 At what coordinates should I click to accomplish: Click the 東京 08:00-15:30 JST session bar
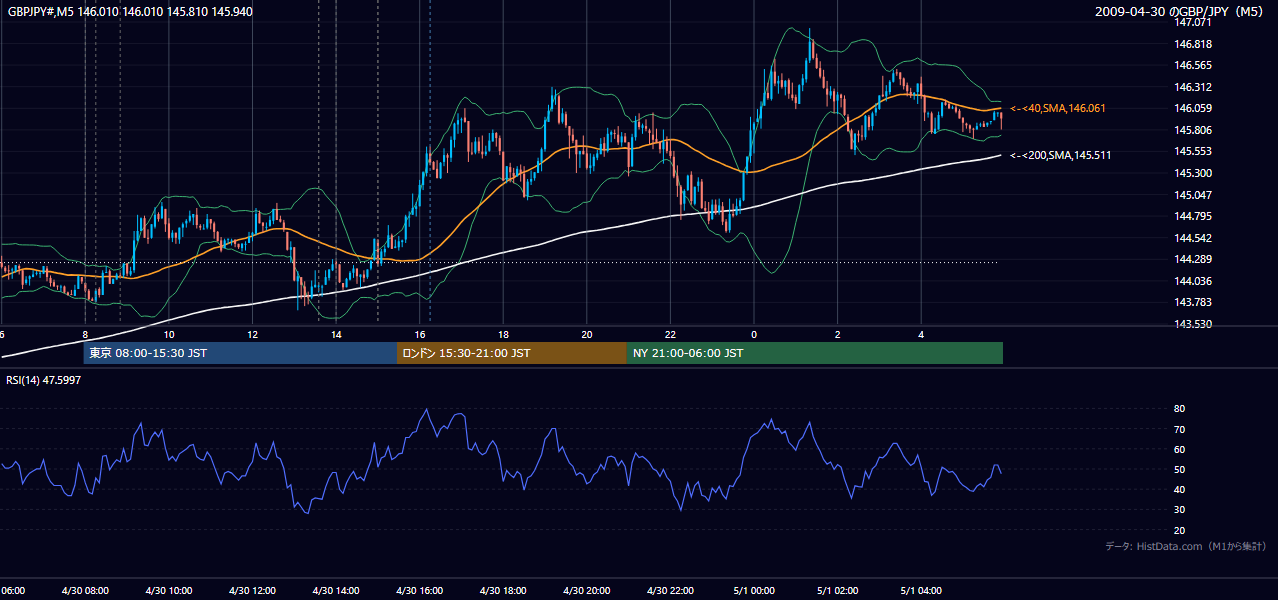click(x=240, y=353)
